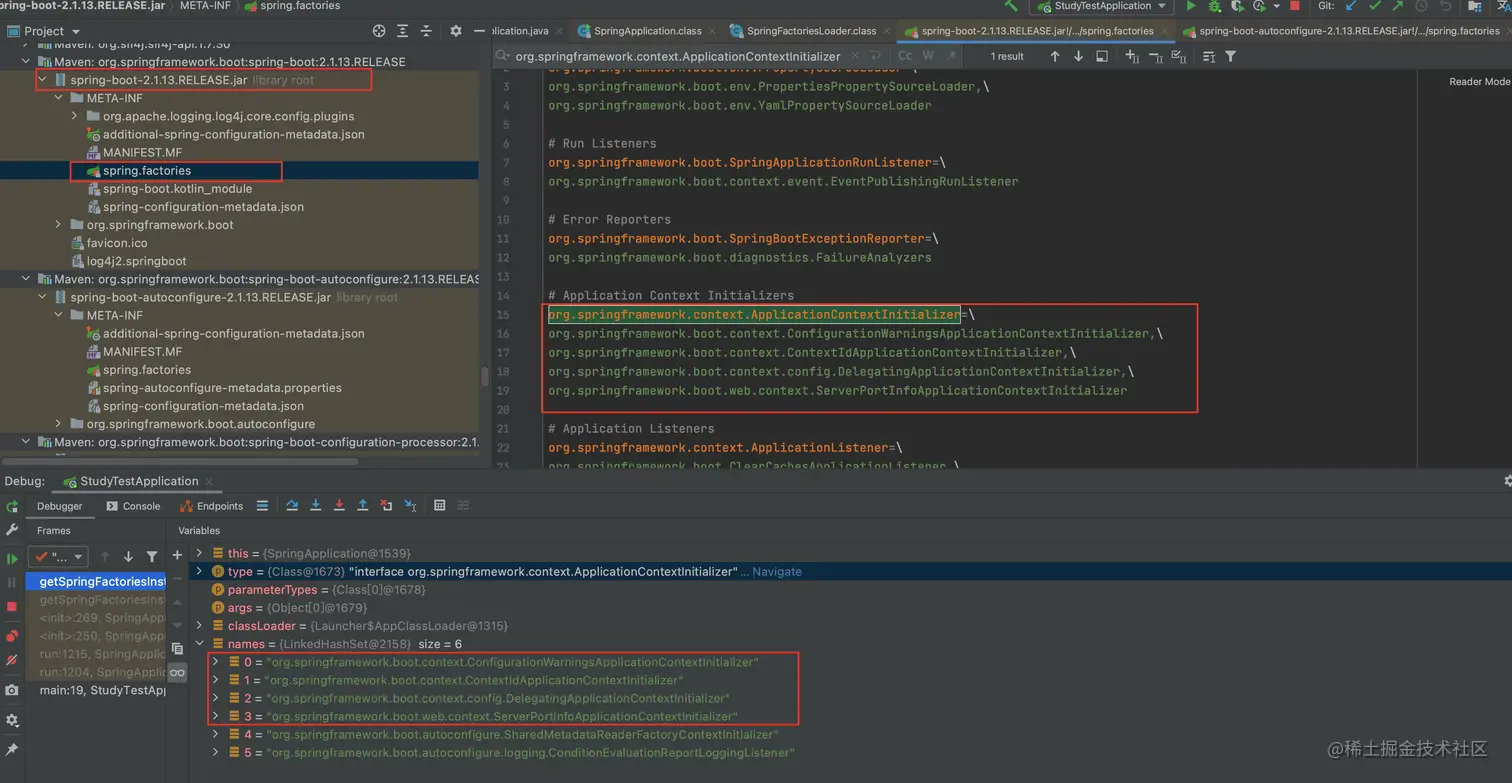Image resolution: width=1512 pixels, height=783 pixels.
Task: Open the SpringFactoriesLoader.class editor tab
Action: (x=811, y=31)
